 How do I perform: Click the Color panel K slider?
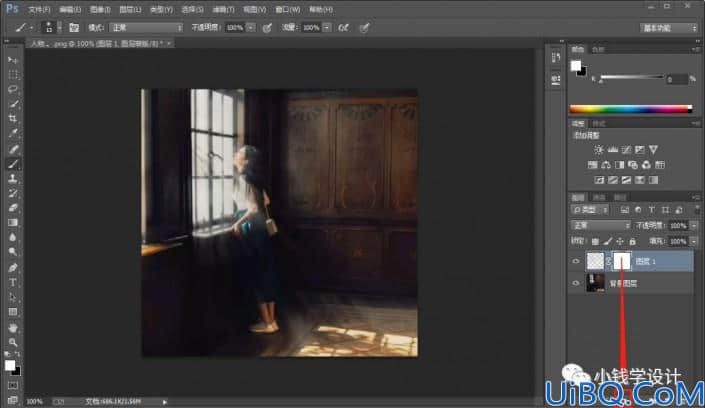click(632, 78)
